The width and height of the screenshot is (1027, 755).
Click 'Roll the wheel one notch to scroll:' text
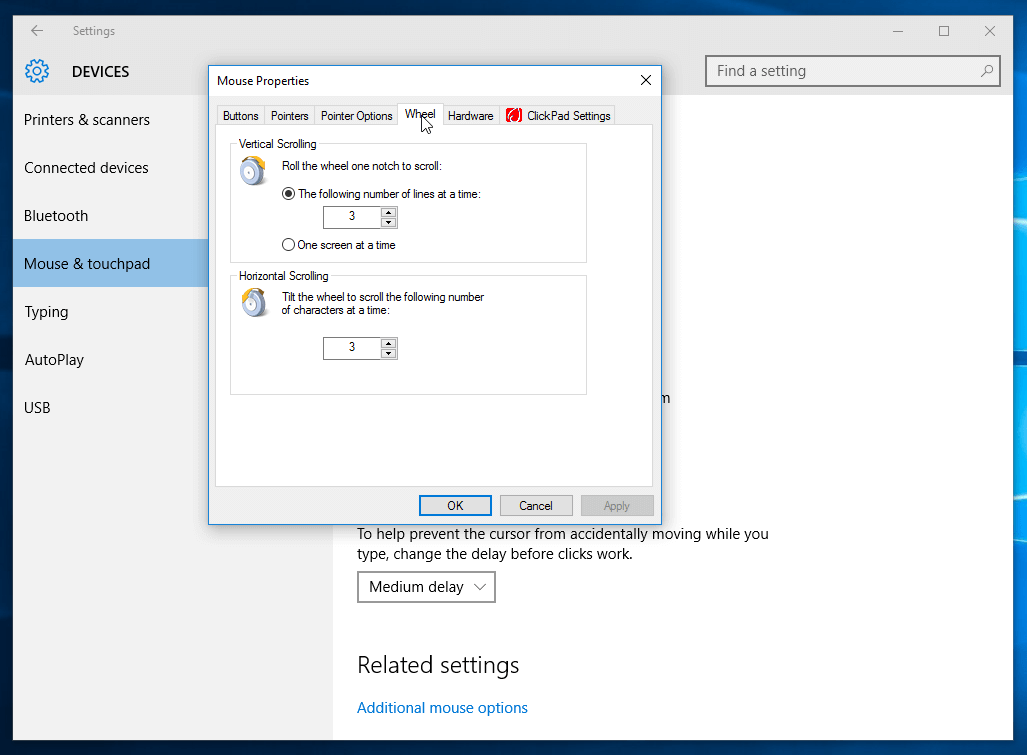[x=362, y=166]
